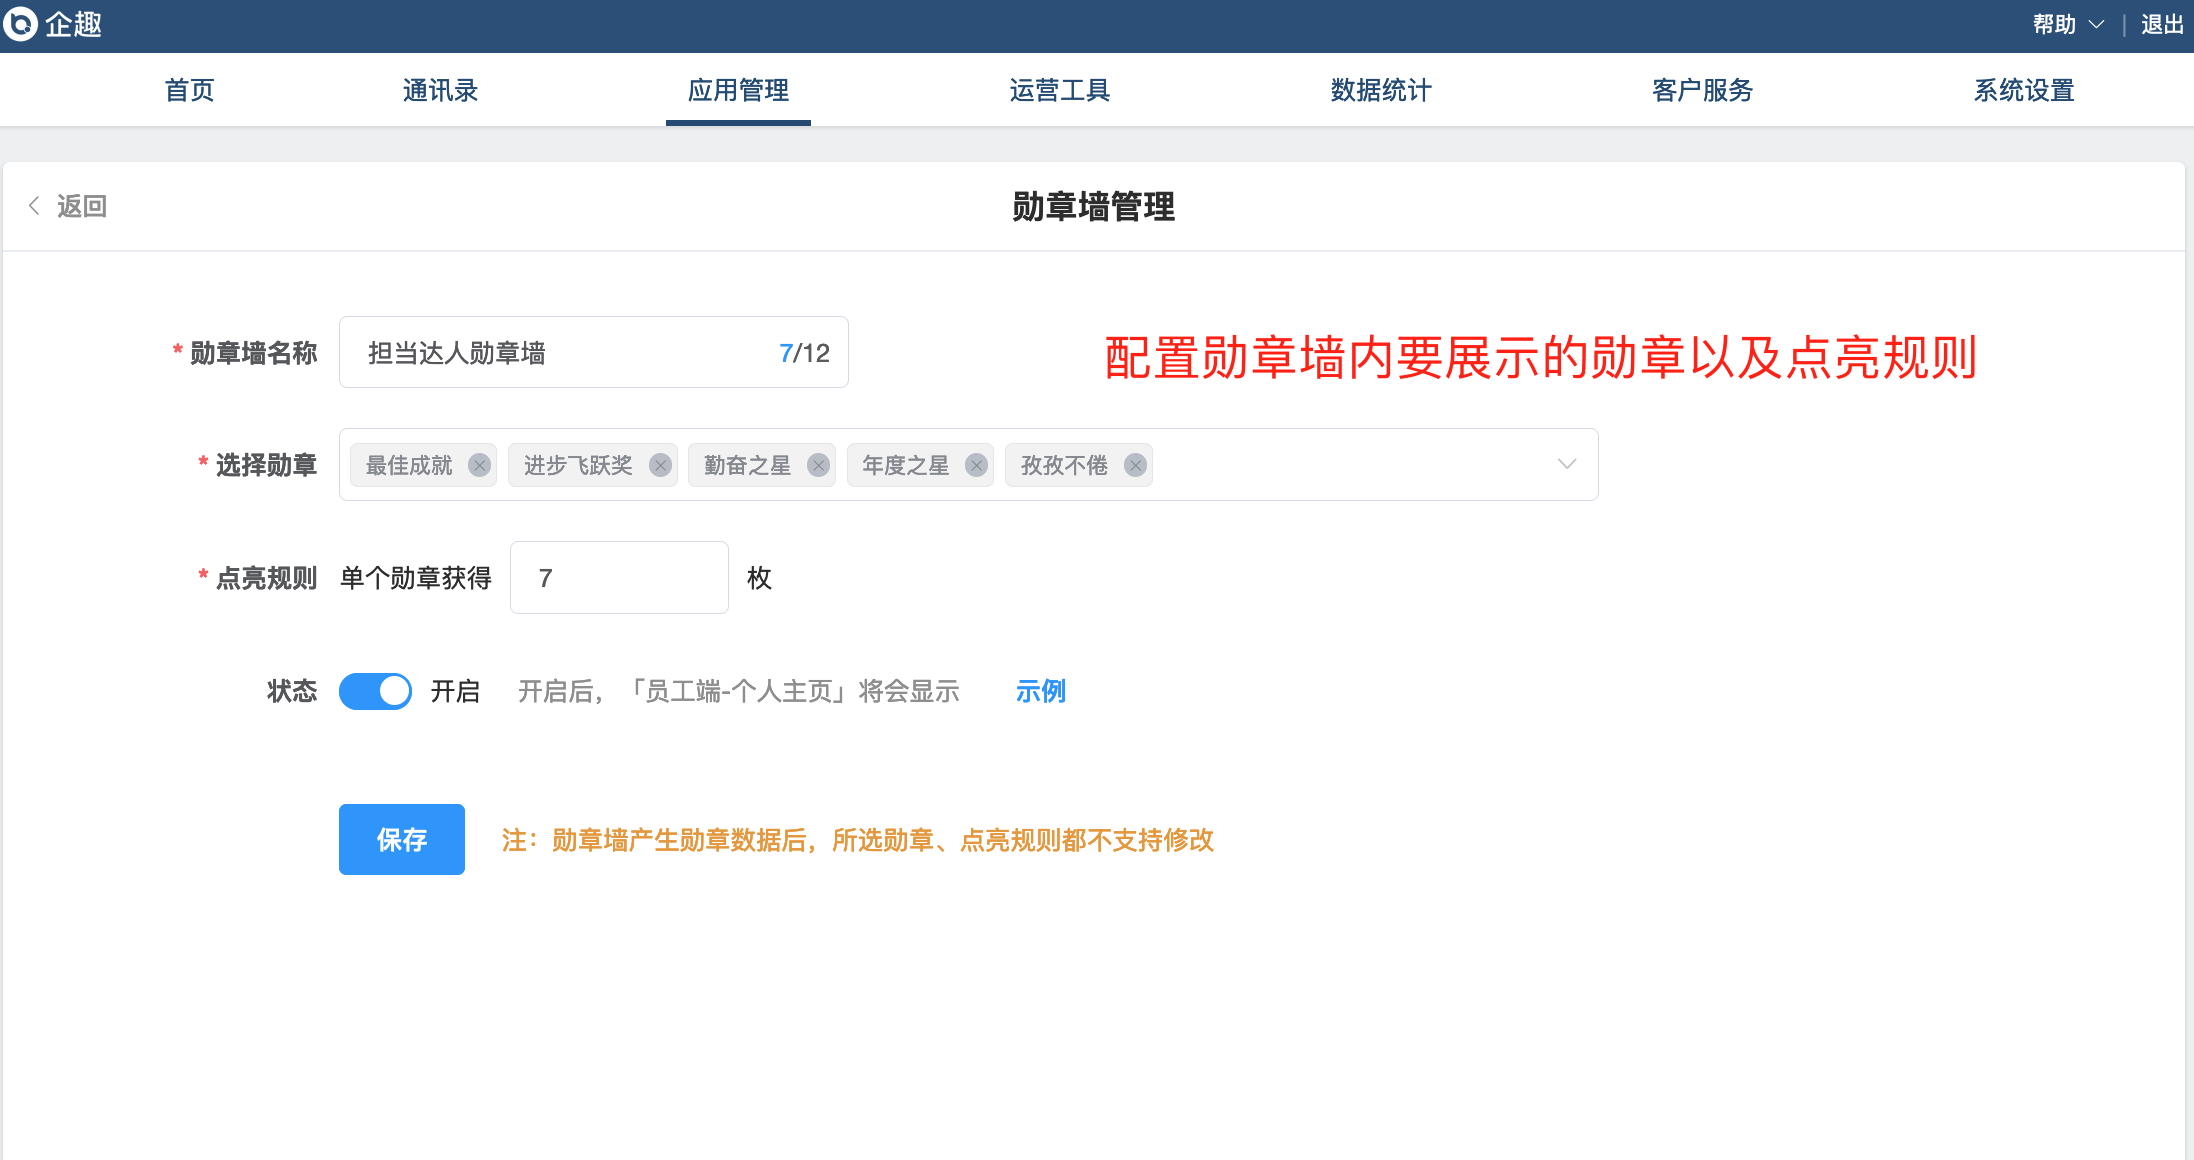The height and width of the screenshot is (1160, 2194).
Task: Click the back arrow next to 返回
Action: (x=34, y=206)
